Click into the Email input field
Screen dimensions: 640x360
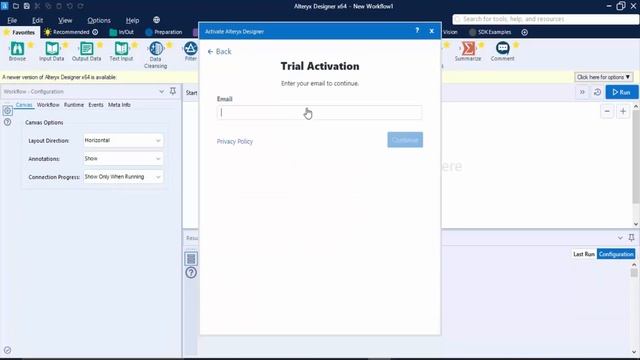coord(320,113)
